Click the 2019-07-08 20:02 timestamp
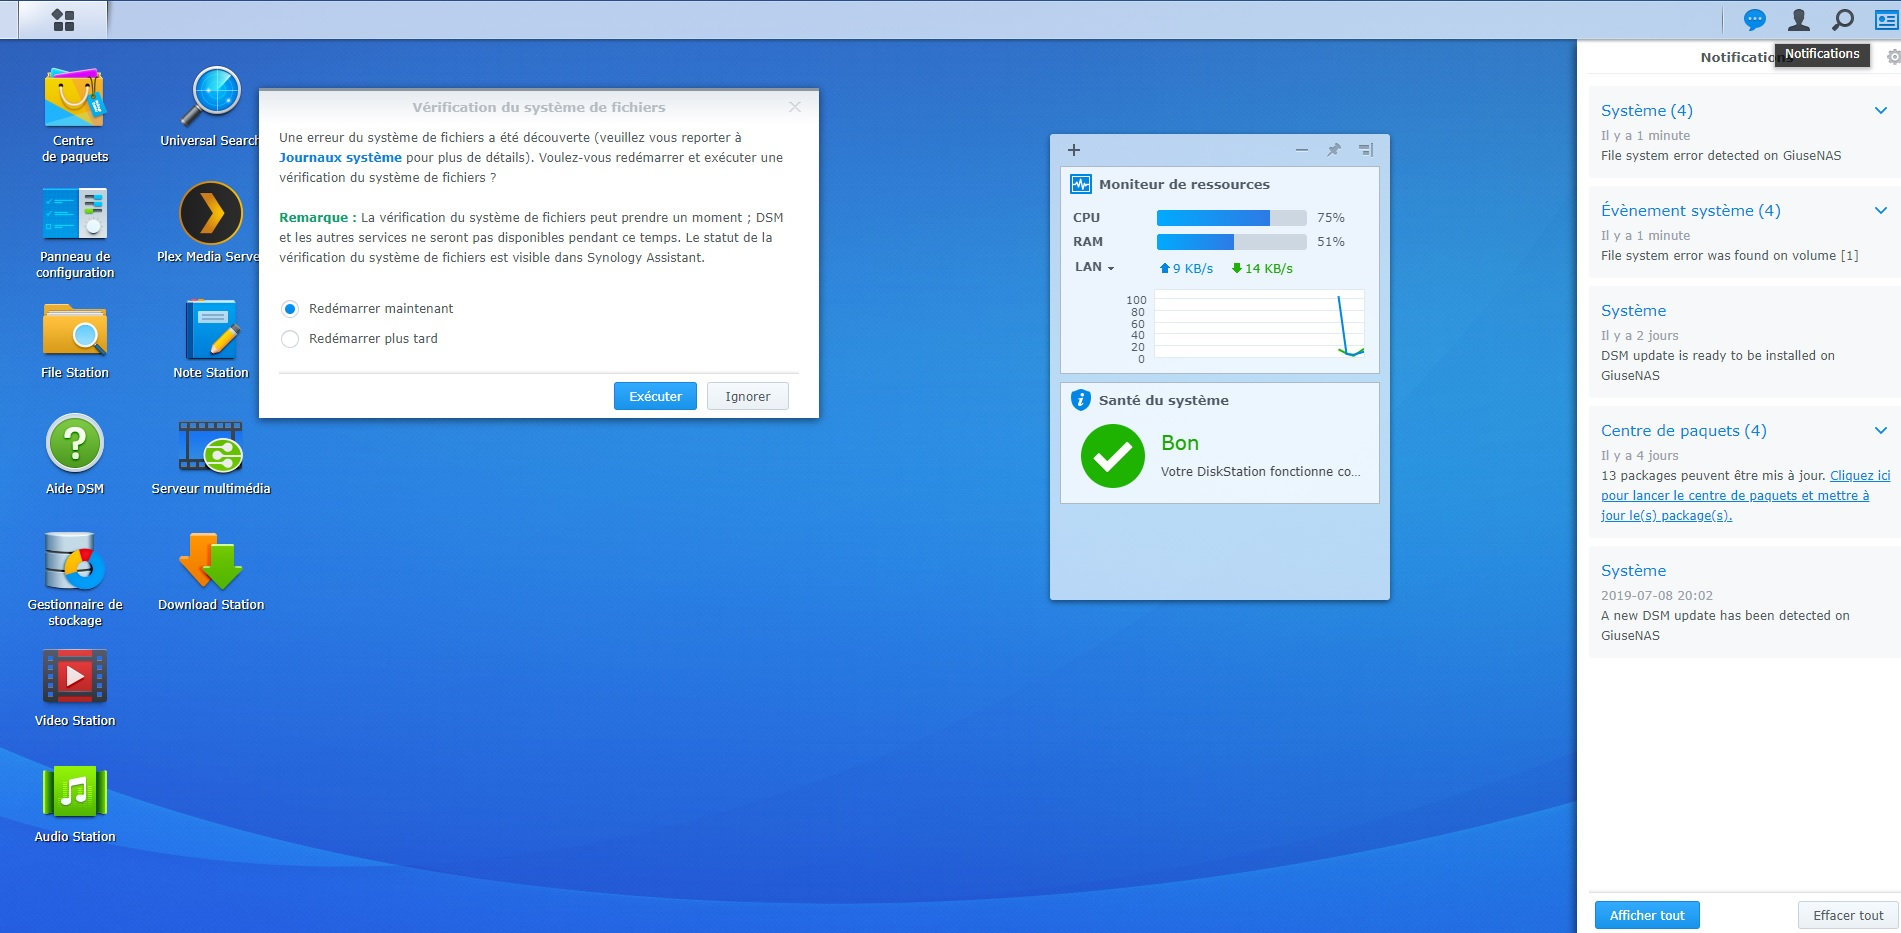 pos(1657,595)
